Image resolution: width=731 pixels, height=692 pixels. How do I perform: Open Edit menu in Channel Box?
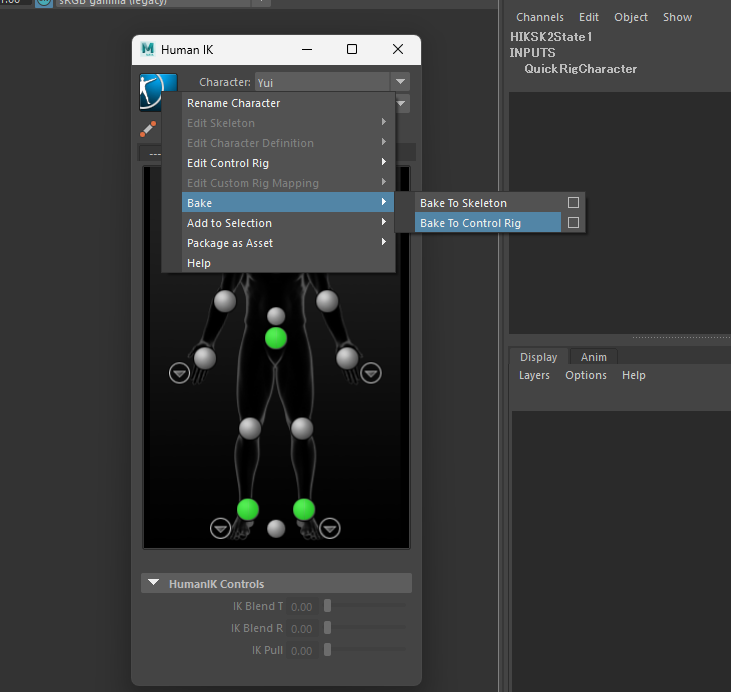tap(589, 17)
